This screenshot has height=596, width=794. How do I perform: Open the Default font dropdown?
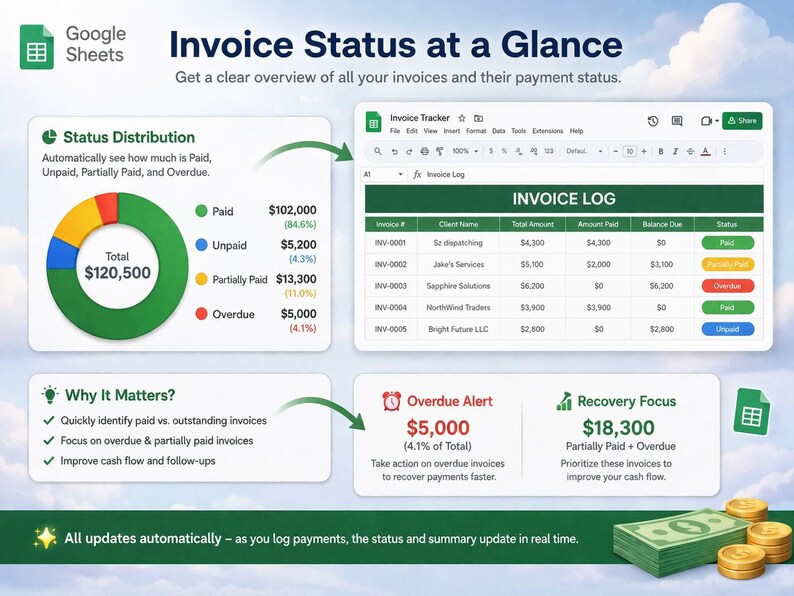(584, 151)
